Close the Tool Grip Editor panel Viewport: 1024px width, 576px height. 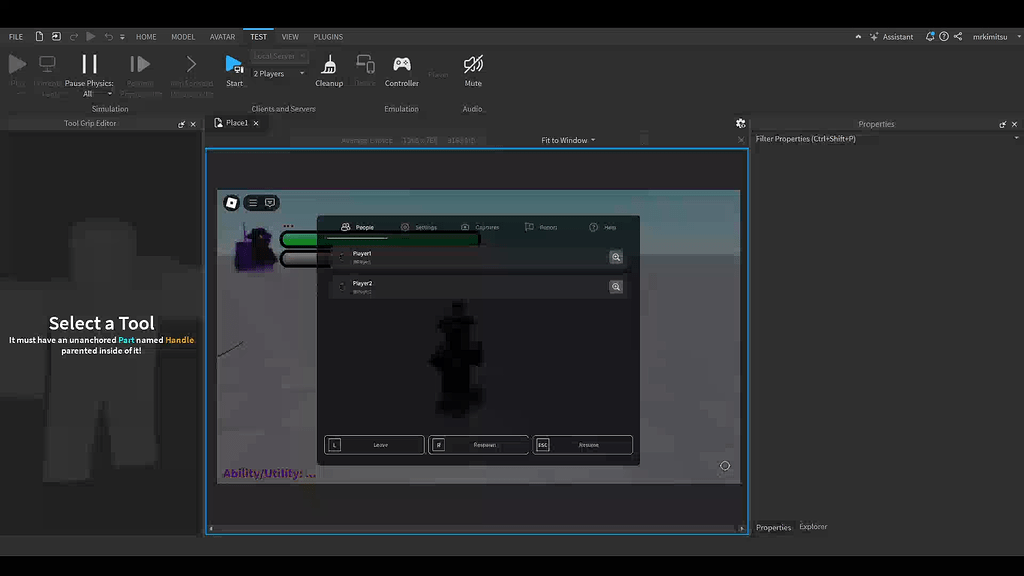(x=193, y=124)
